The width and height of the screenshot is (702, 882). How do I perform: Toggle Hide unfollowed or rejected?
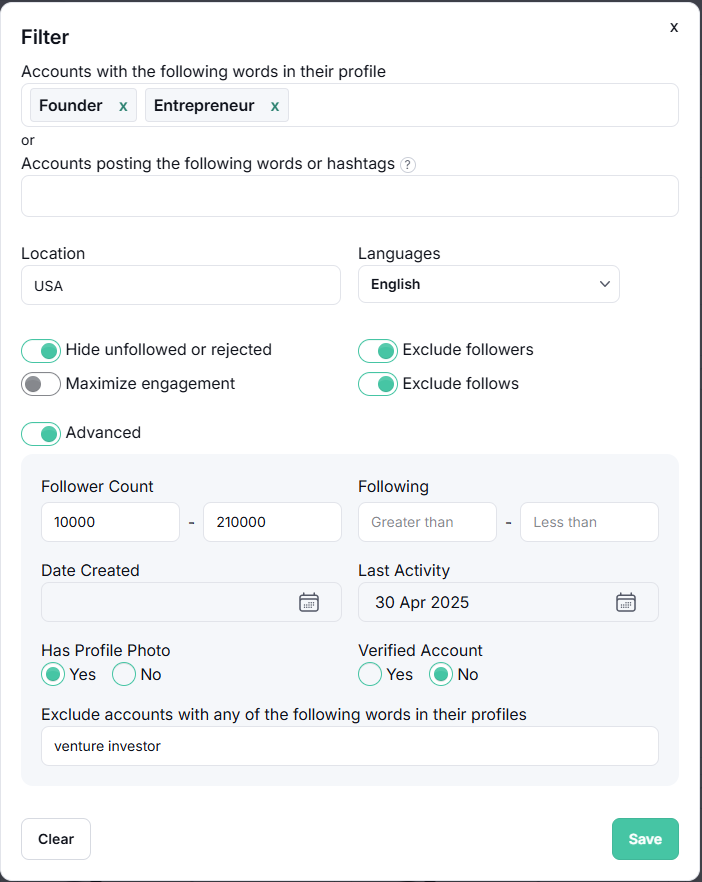[x=41, y=351]
